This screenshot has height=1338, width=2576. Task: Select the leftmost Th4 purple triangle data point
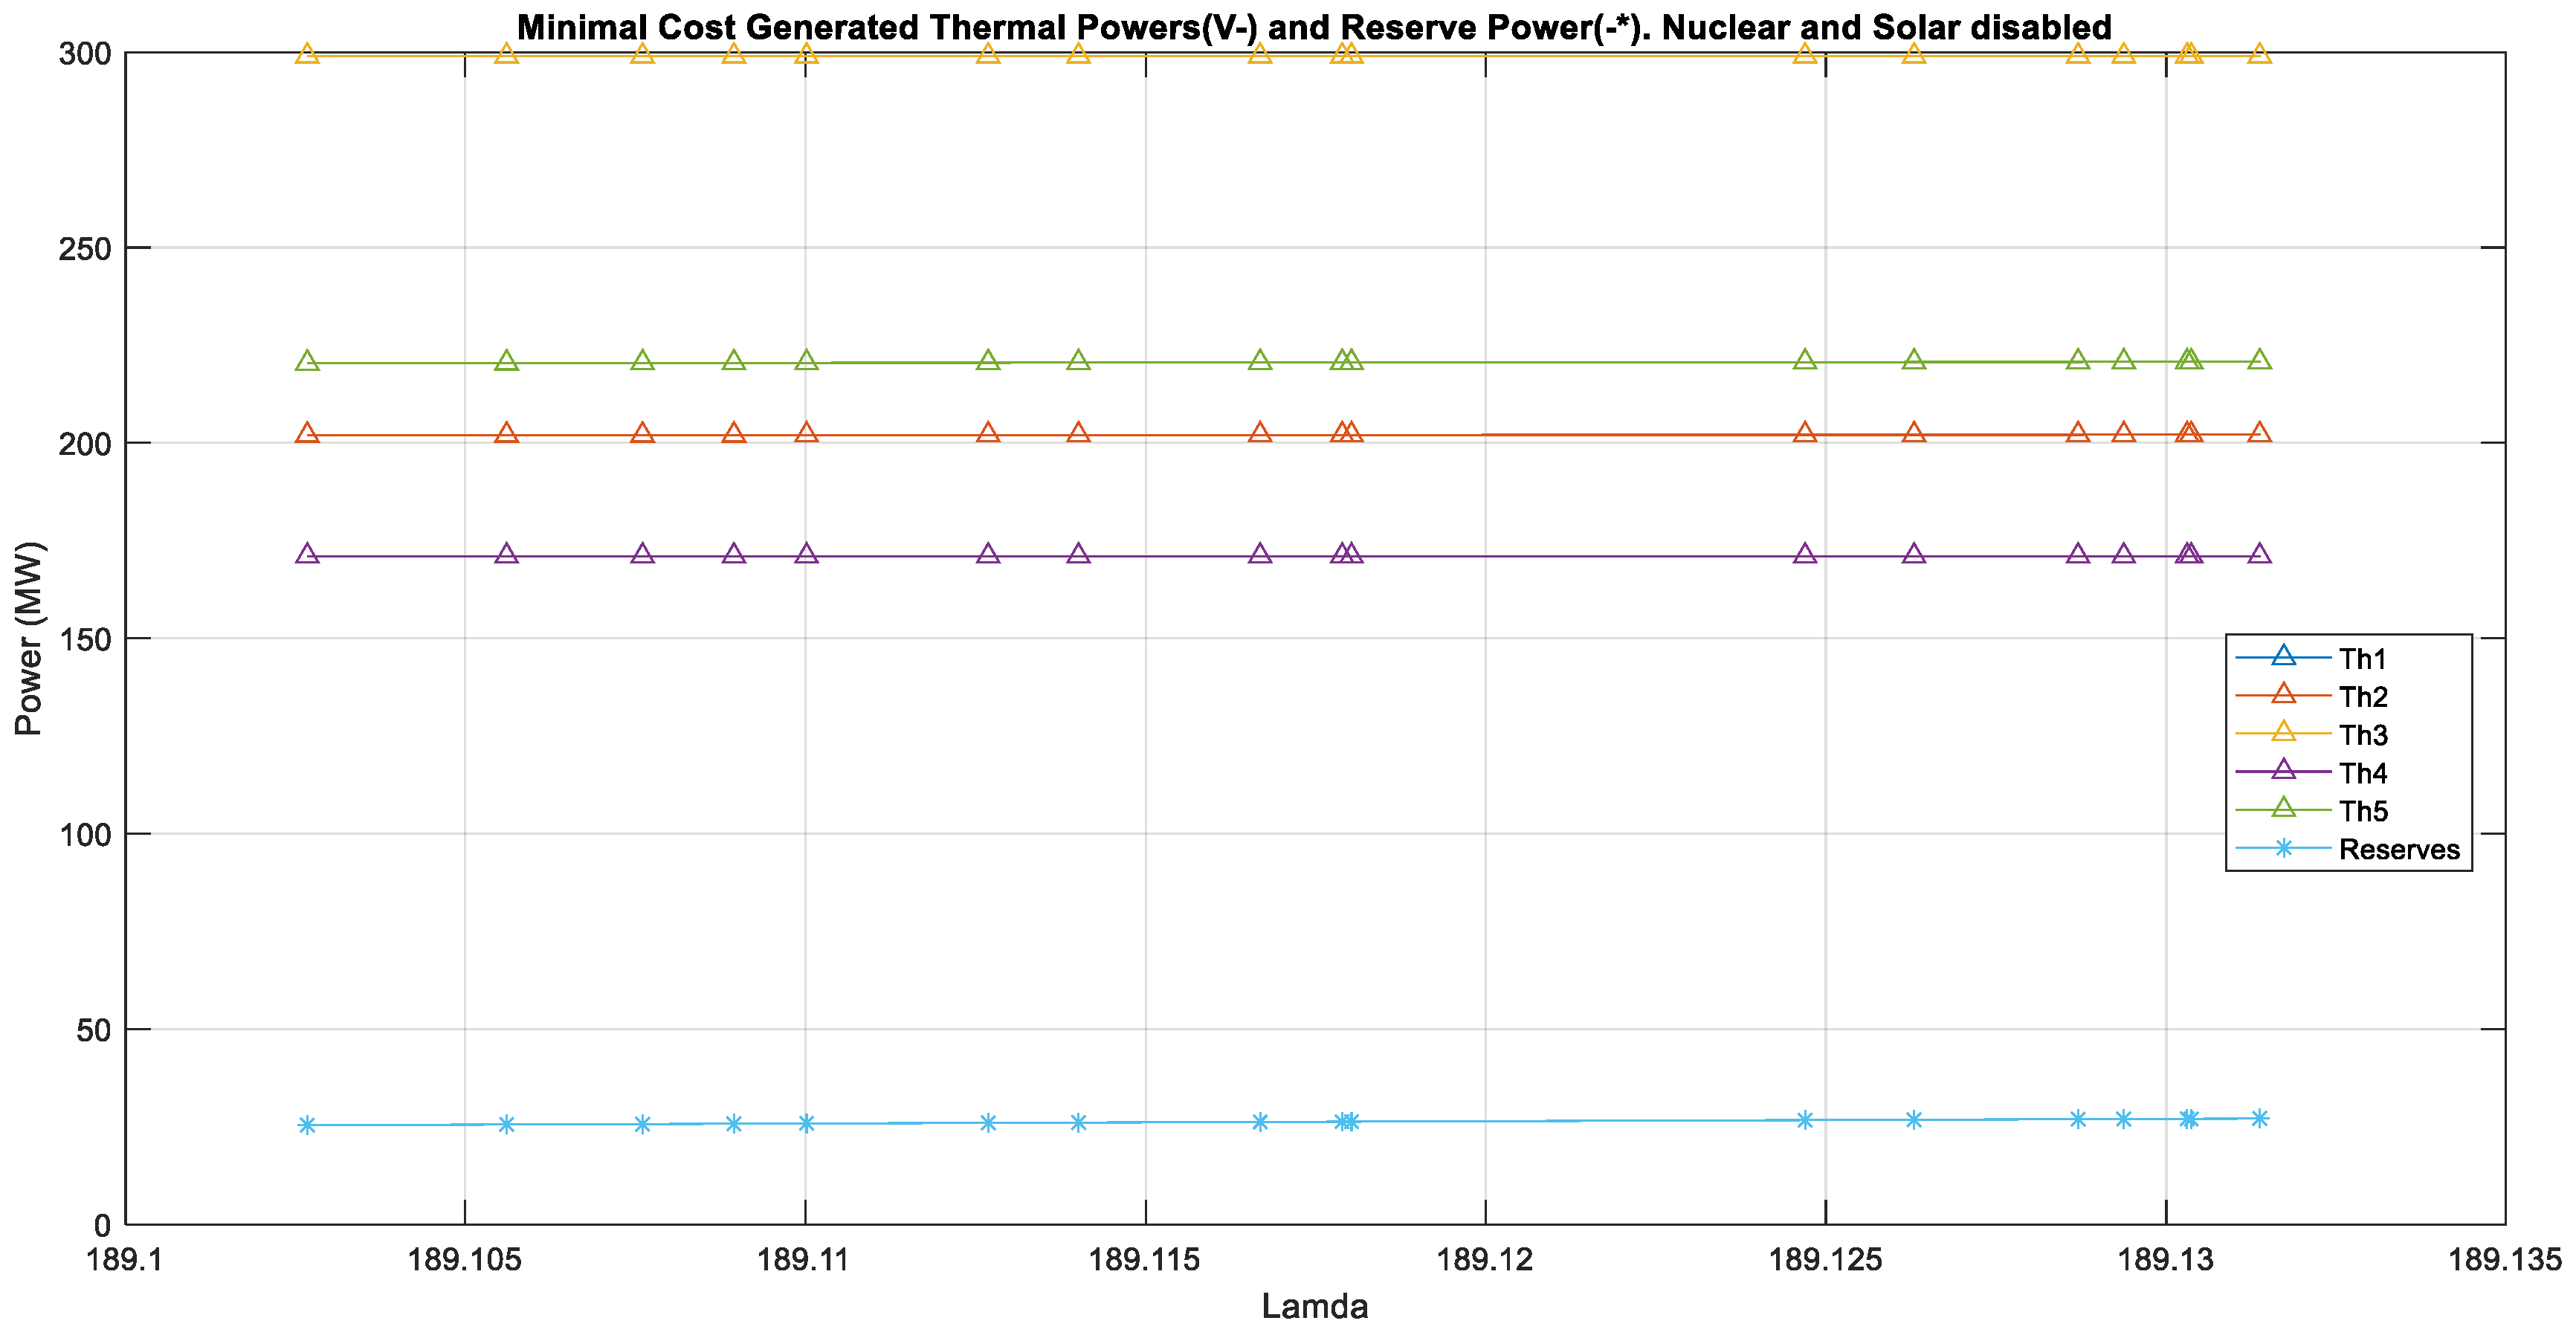(x=307, y=555)
